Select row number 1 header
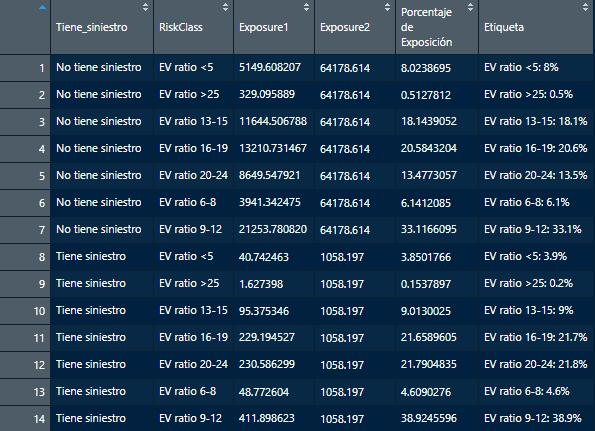This screenshot has height=431, width=595. pos(25,68)
